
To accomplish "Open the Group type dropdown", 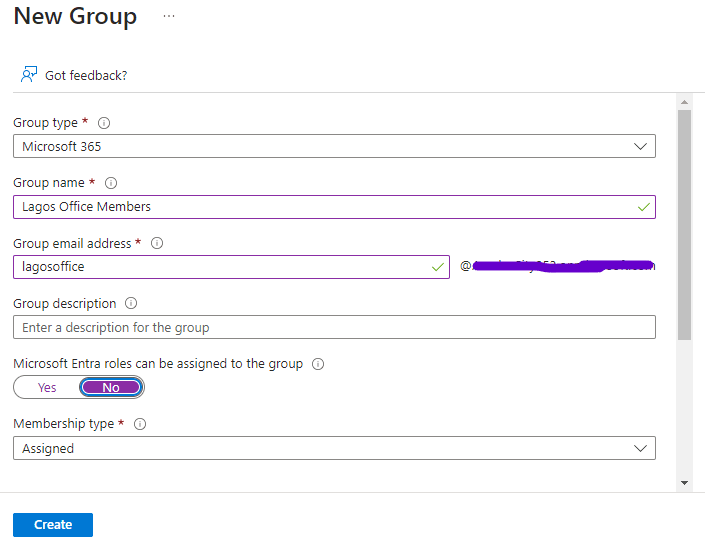I will [334, 147].
